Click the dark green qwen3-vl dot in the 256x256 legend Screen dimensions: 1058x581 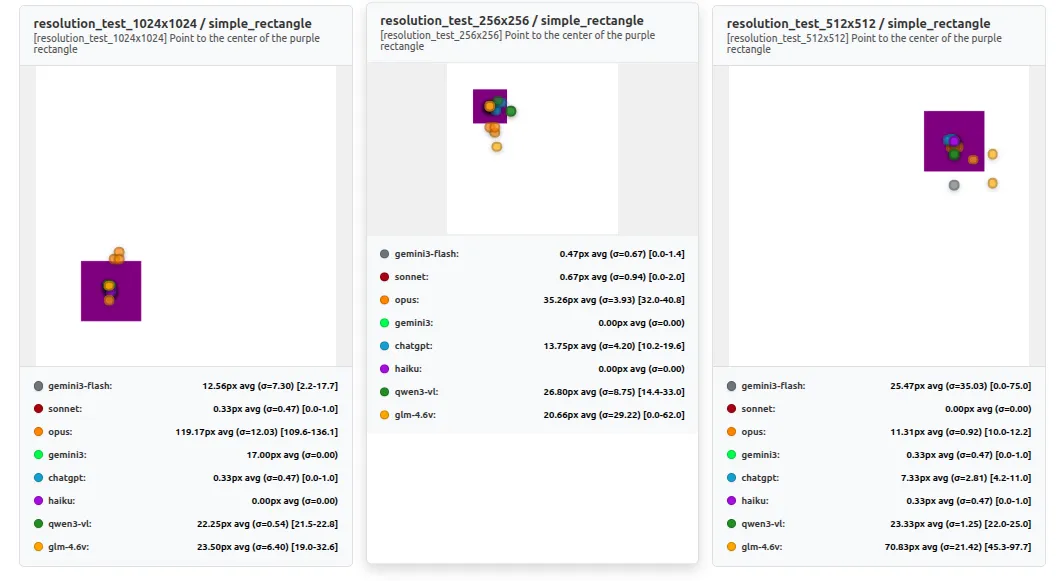click(385, 392)
